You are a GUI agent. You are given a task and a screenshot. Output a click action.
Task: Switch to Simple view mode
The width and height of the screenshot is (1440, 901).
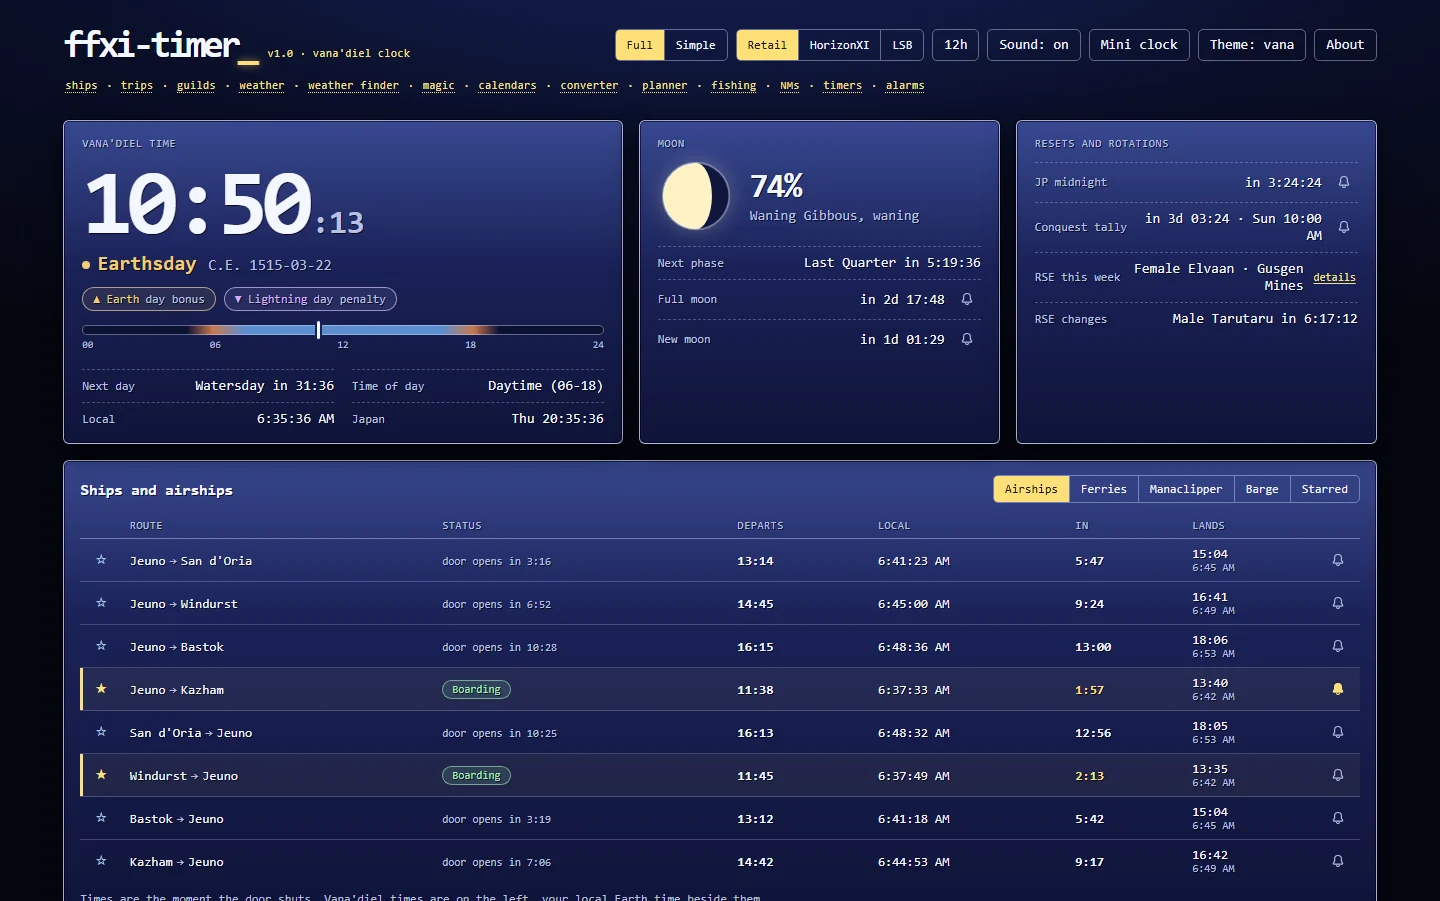point(696,45)
